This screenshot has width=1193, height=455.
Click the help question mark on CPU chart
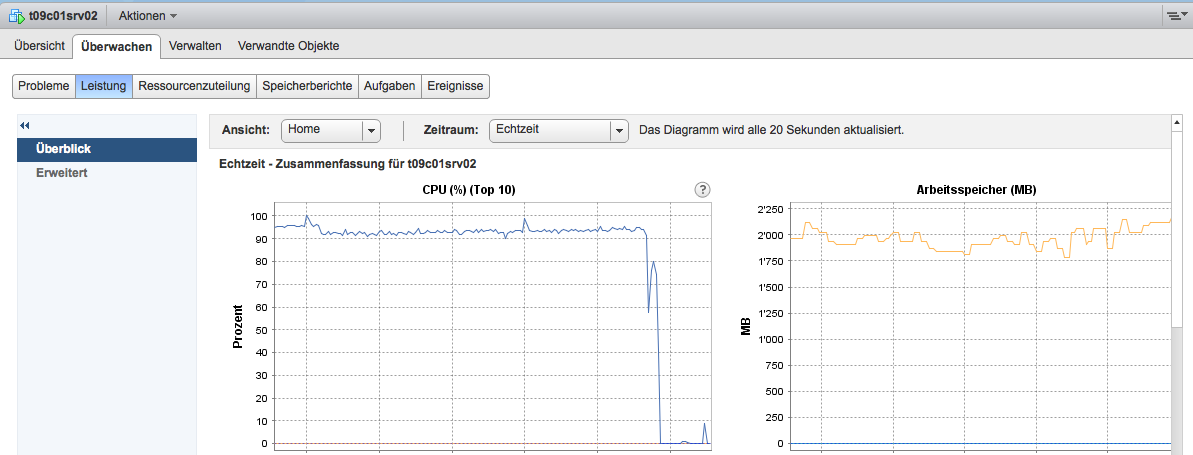[x=702, y=190]
